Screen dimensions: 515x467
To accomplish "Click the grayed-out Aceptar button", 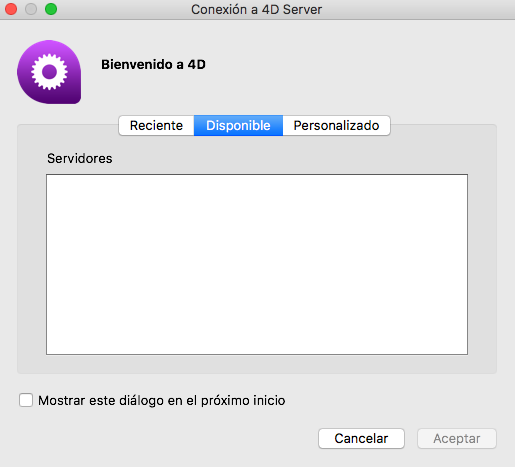I will (457, 438).
